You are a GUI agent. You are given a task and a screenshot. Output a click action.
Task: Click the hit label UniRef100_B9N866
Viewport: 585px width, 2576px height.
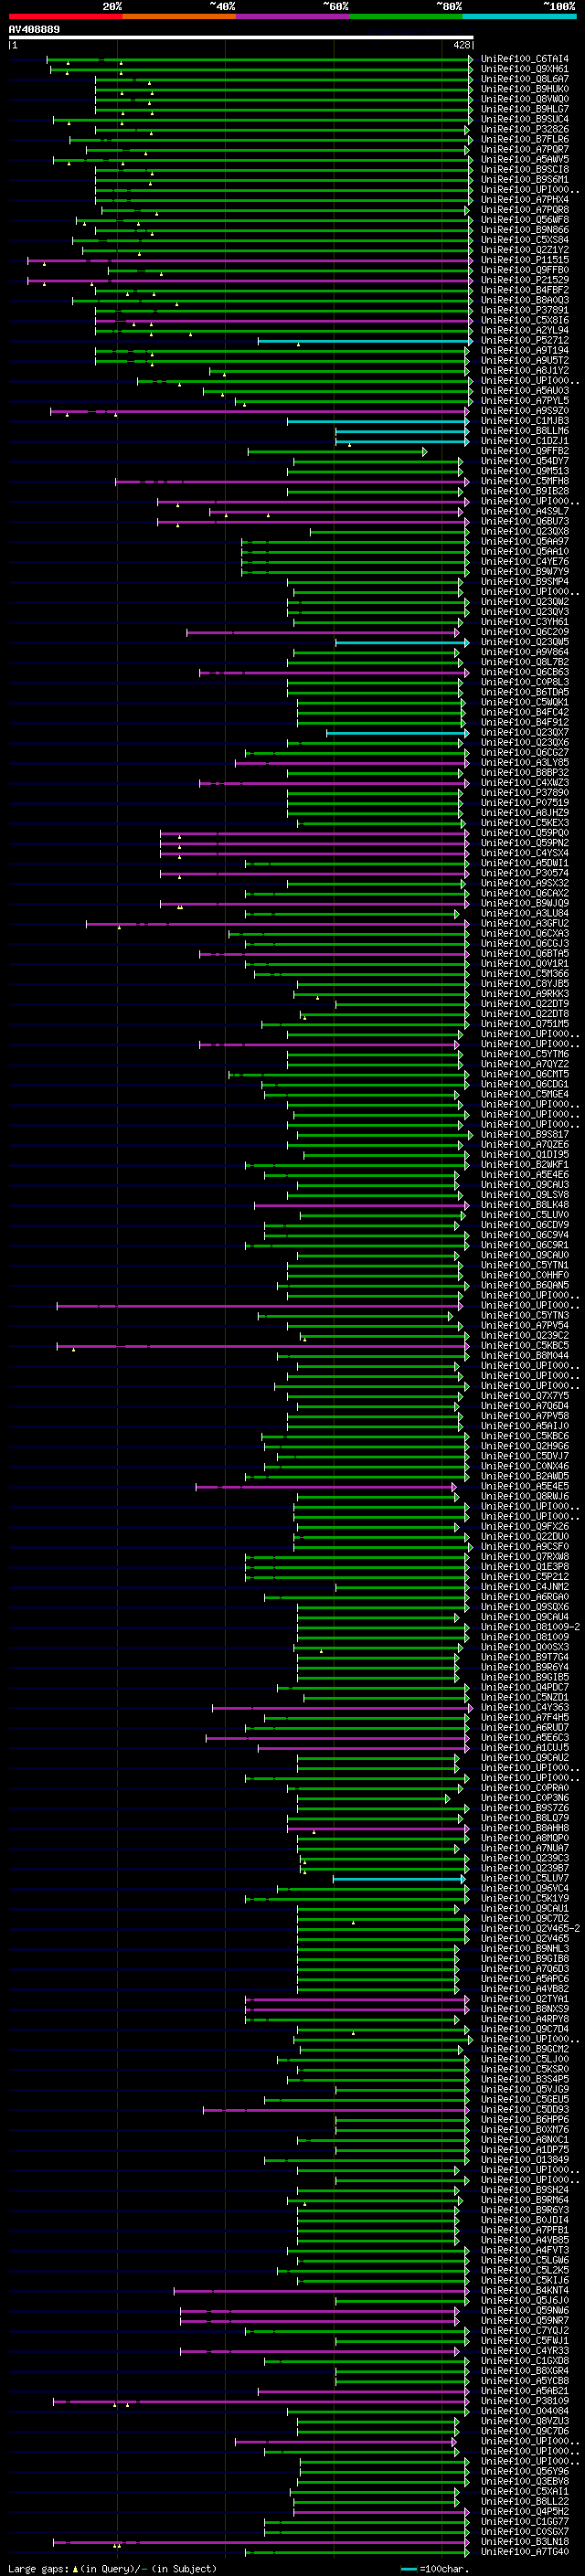(525, 231)
